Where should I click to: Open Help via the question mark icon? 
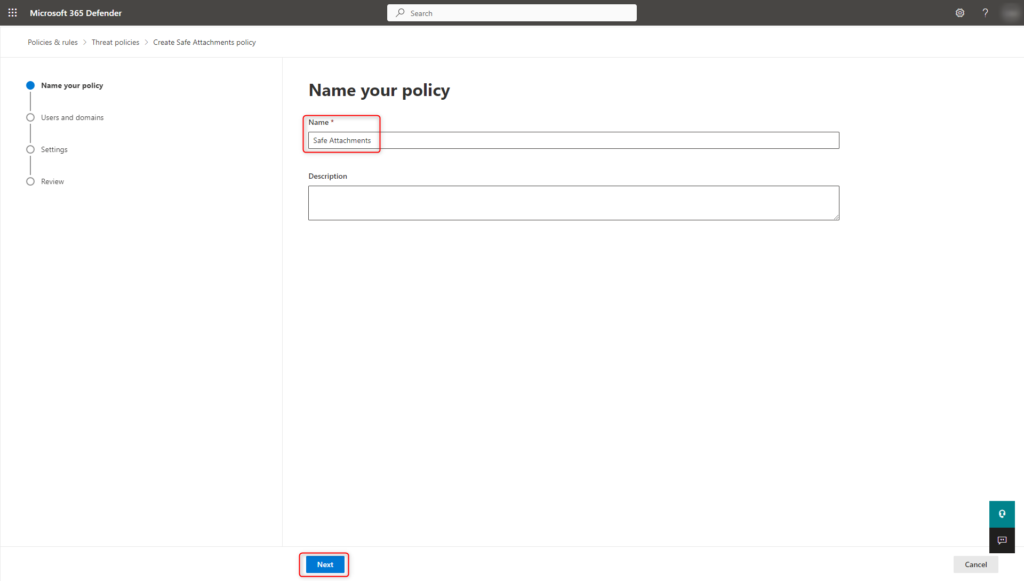pos(984,12)
